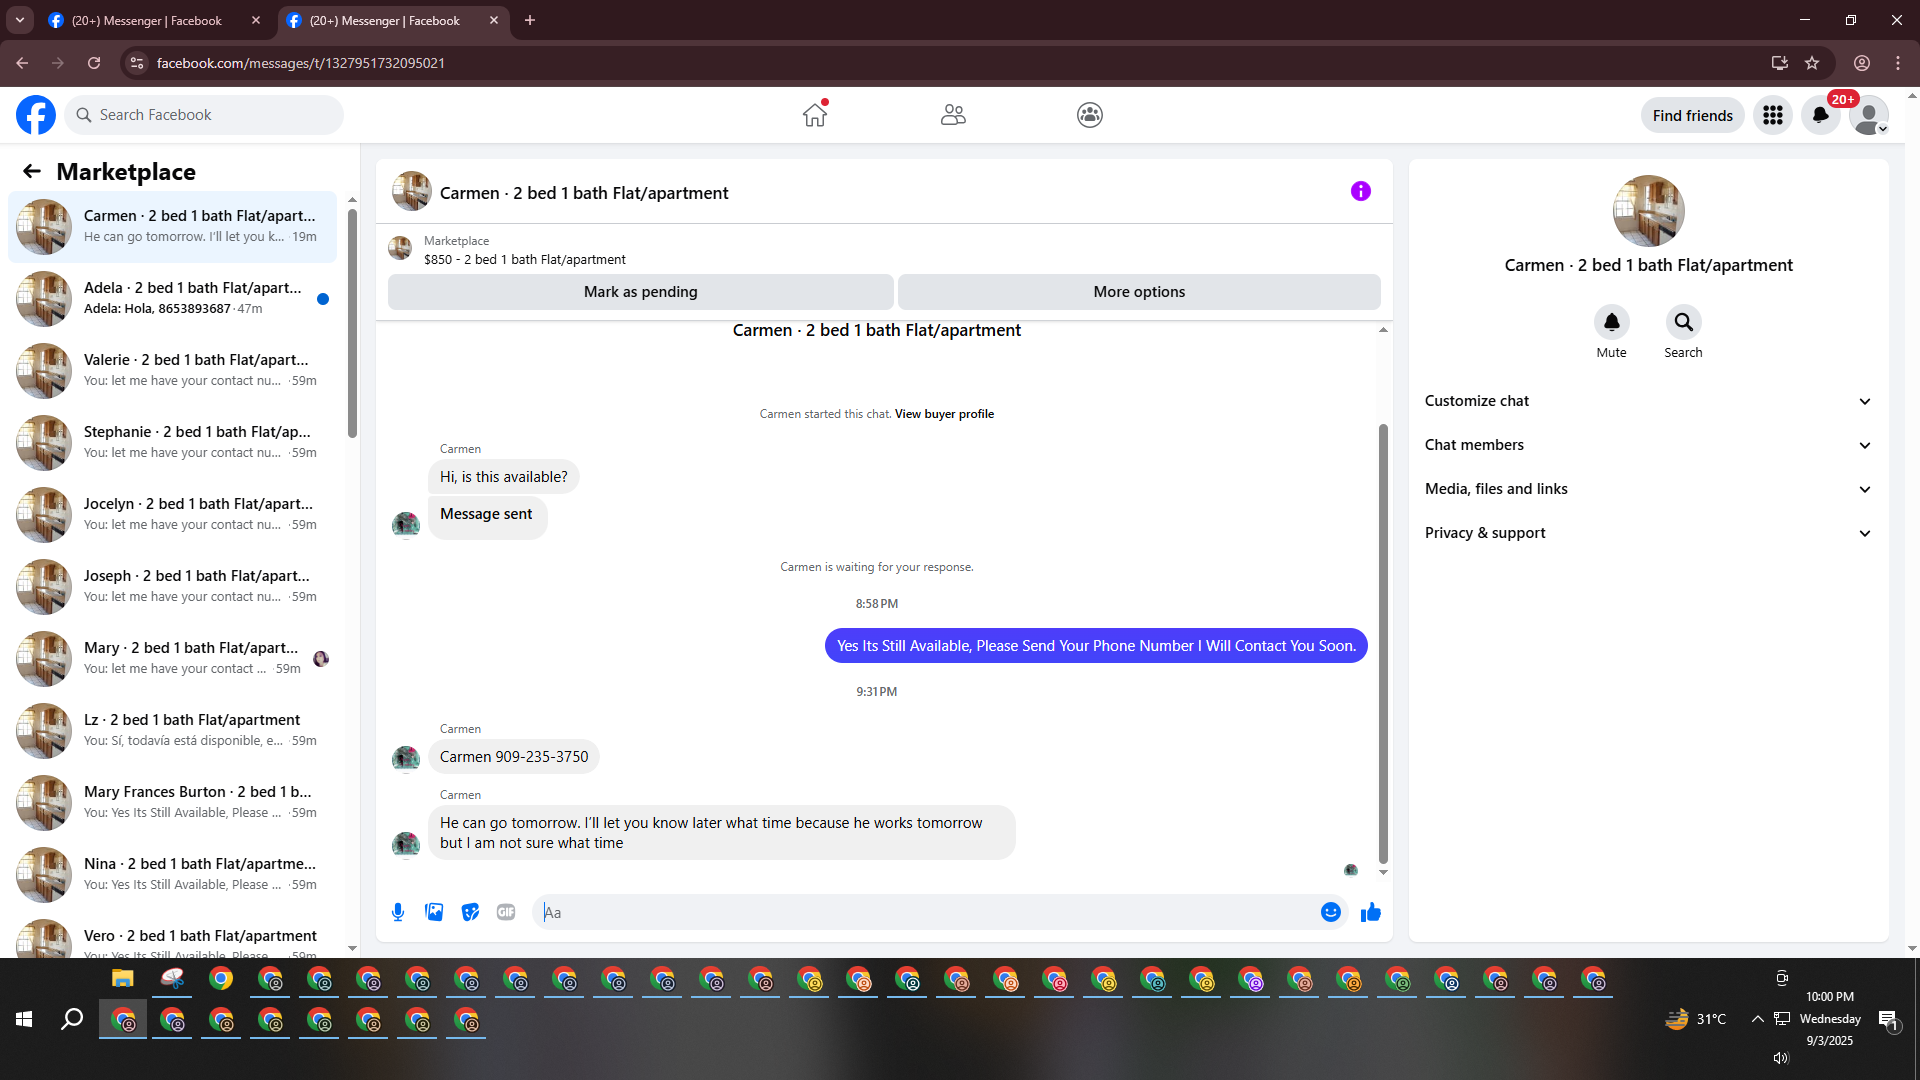Open the Nina conversation
Image resolution: width=1920 pixels, height=1080 pixels.
(x=172, y=875)
